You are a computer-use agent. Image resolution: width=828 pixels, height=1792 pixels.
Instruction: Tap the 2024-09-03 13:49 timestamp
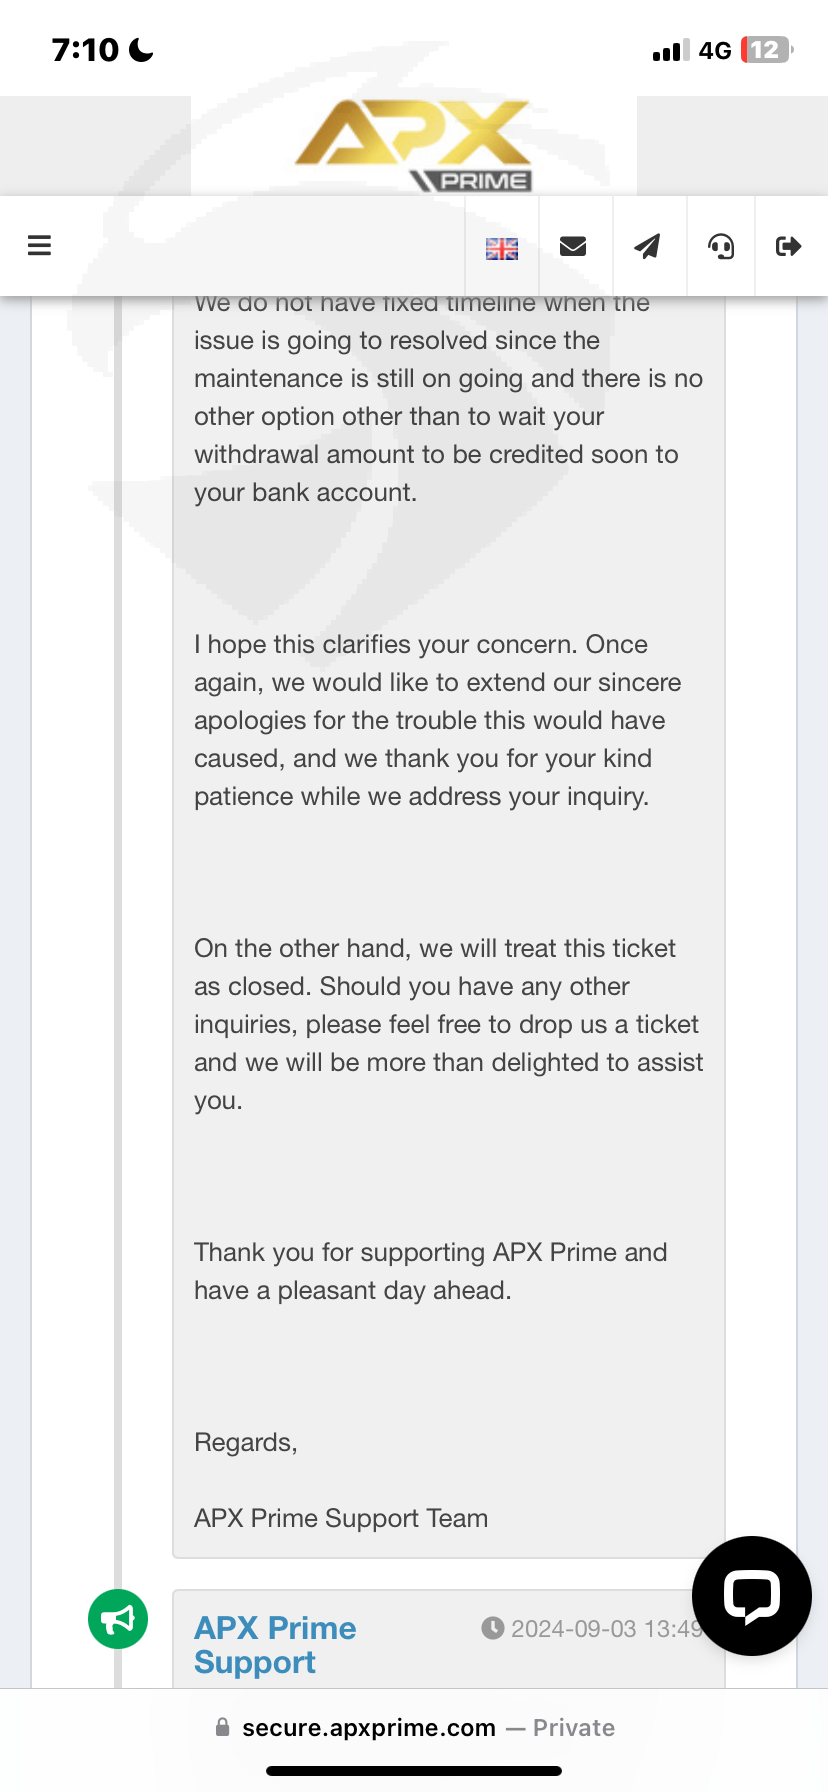606,1629
